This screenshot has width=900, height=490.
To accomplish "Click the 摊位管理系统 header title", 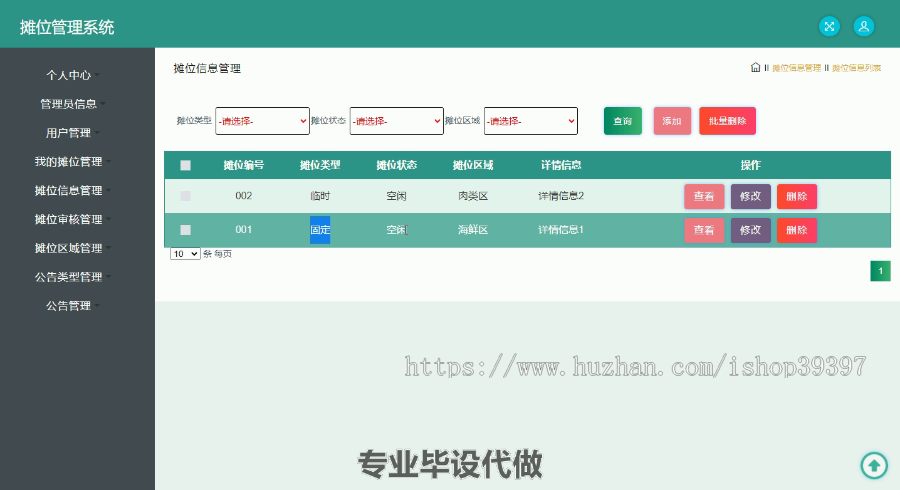I will (67, 27).
